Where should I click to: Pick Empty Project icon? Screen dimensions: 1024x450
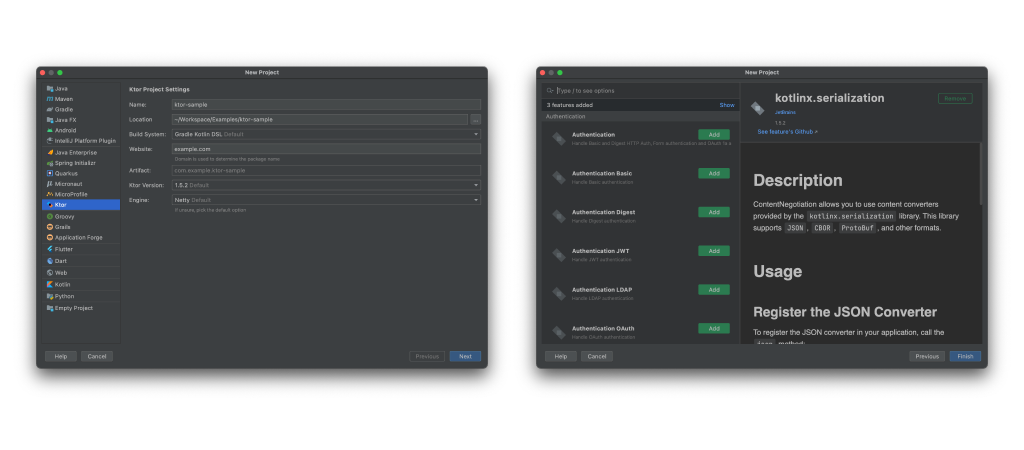50,308
